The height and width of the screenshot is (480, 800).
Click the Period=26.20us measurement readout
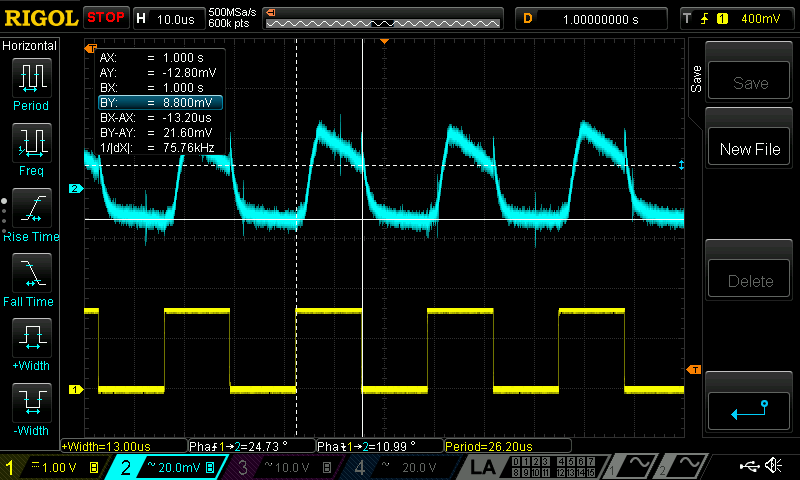point(508,446)
